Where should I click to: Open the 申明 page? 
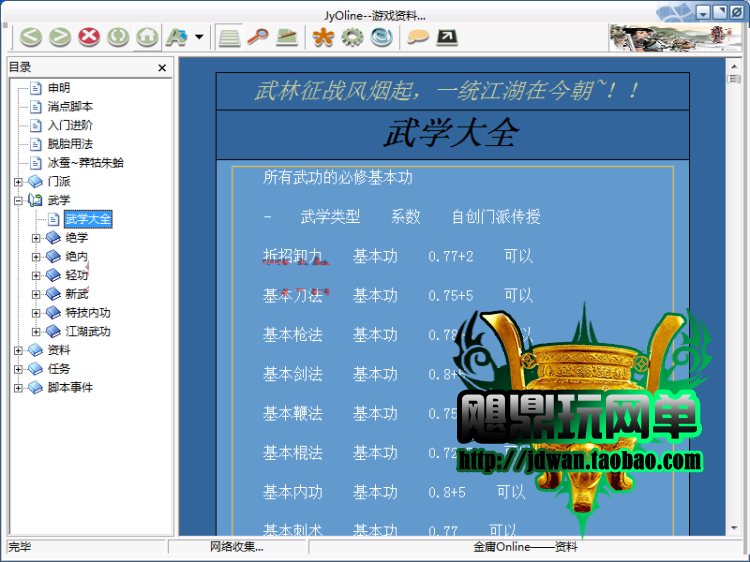(x=59, y=88)
